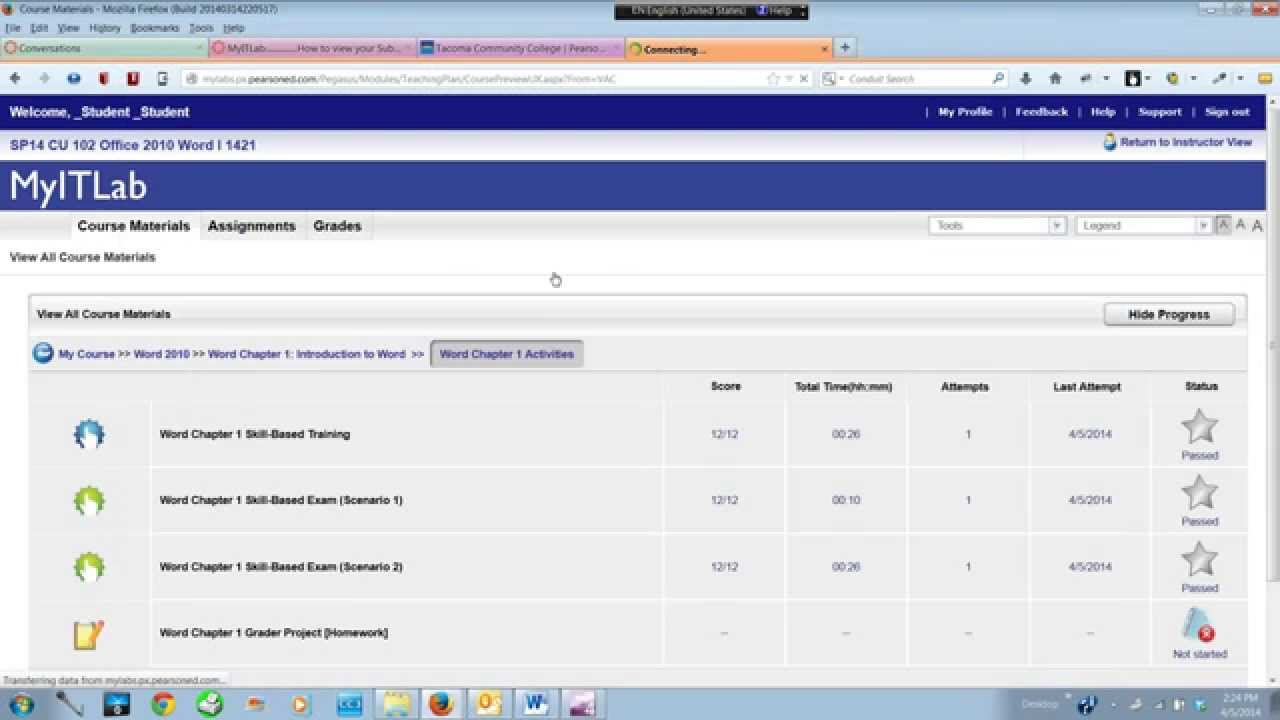Click the Word Chapter 1 Activities breadcrumb

point(507,354)
